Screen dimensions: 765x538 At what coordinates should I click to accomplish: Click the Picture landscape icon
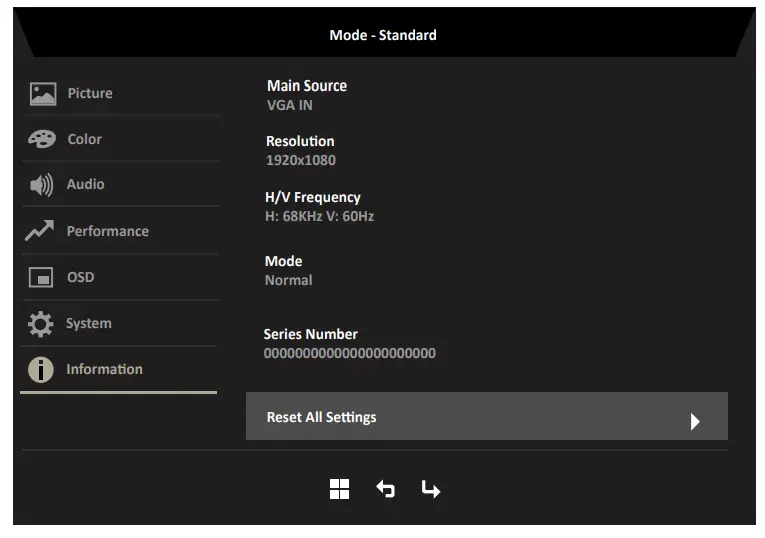tap(42, 94)
